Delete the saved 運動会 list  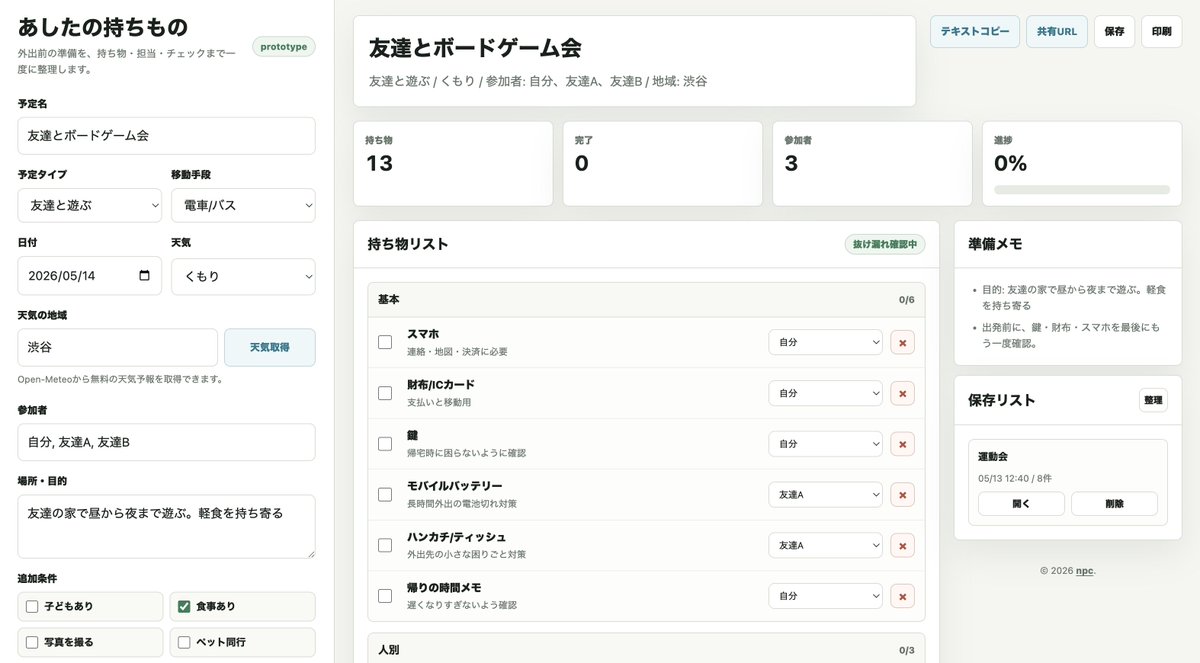[1114, 504]
